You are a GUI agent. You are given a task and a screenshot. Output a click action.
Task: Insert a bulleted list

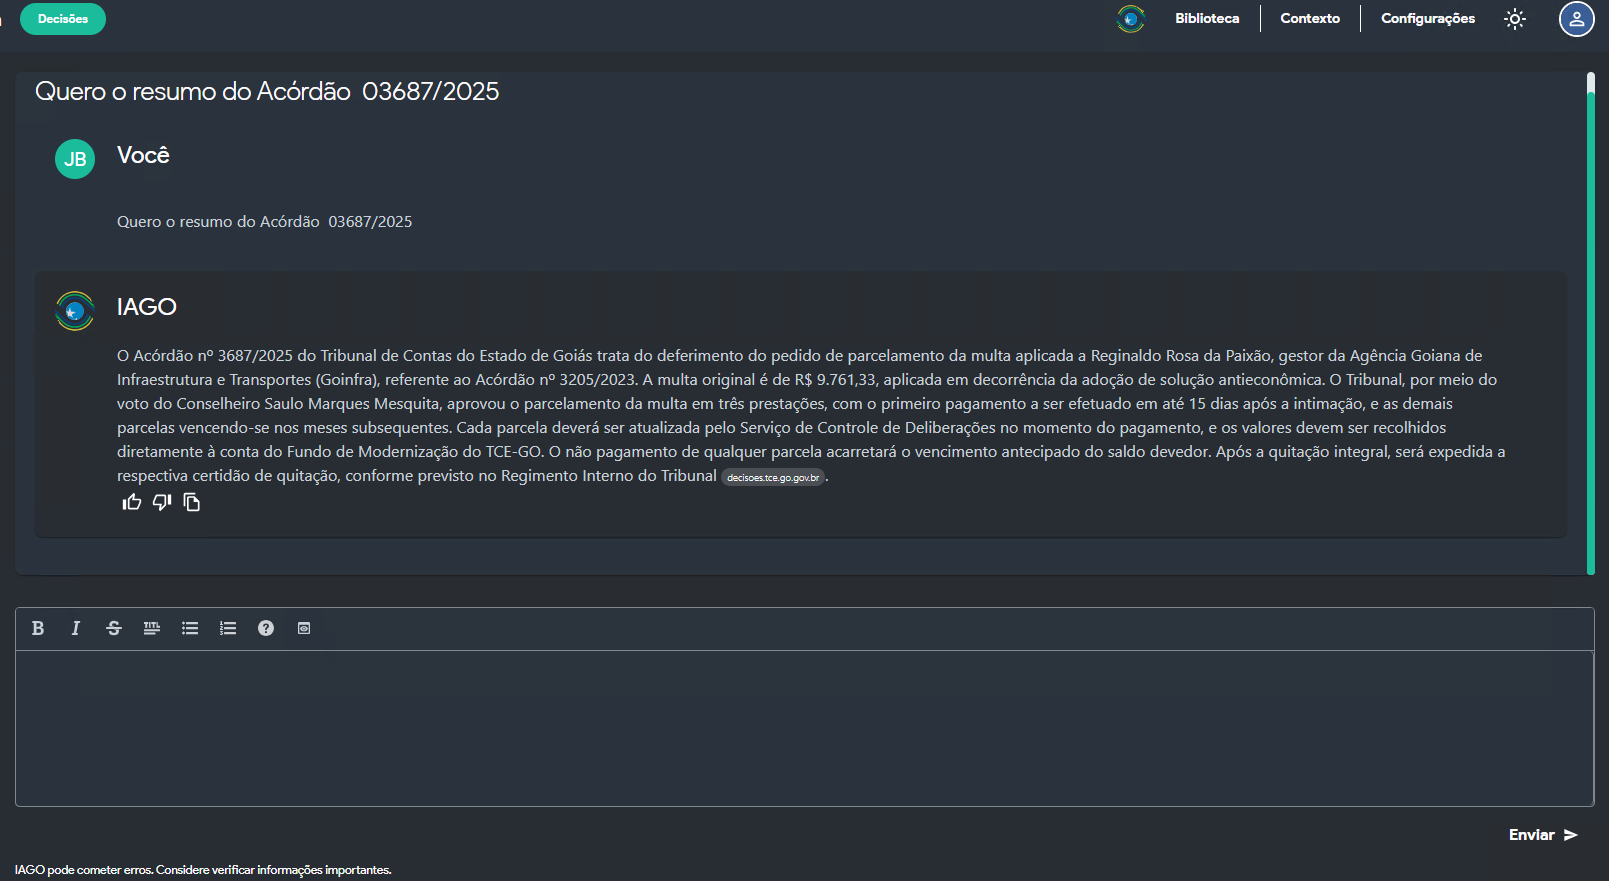(x=190, y=628)
